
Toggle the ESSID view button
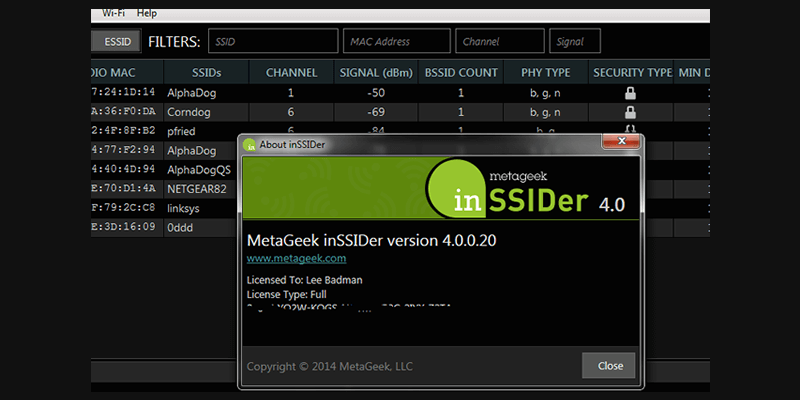click(115, 41)
